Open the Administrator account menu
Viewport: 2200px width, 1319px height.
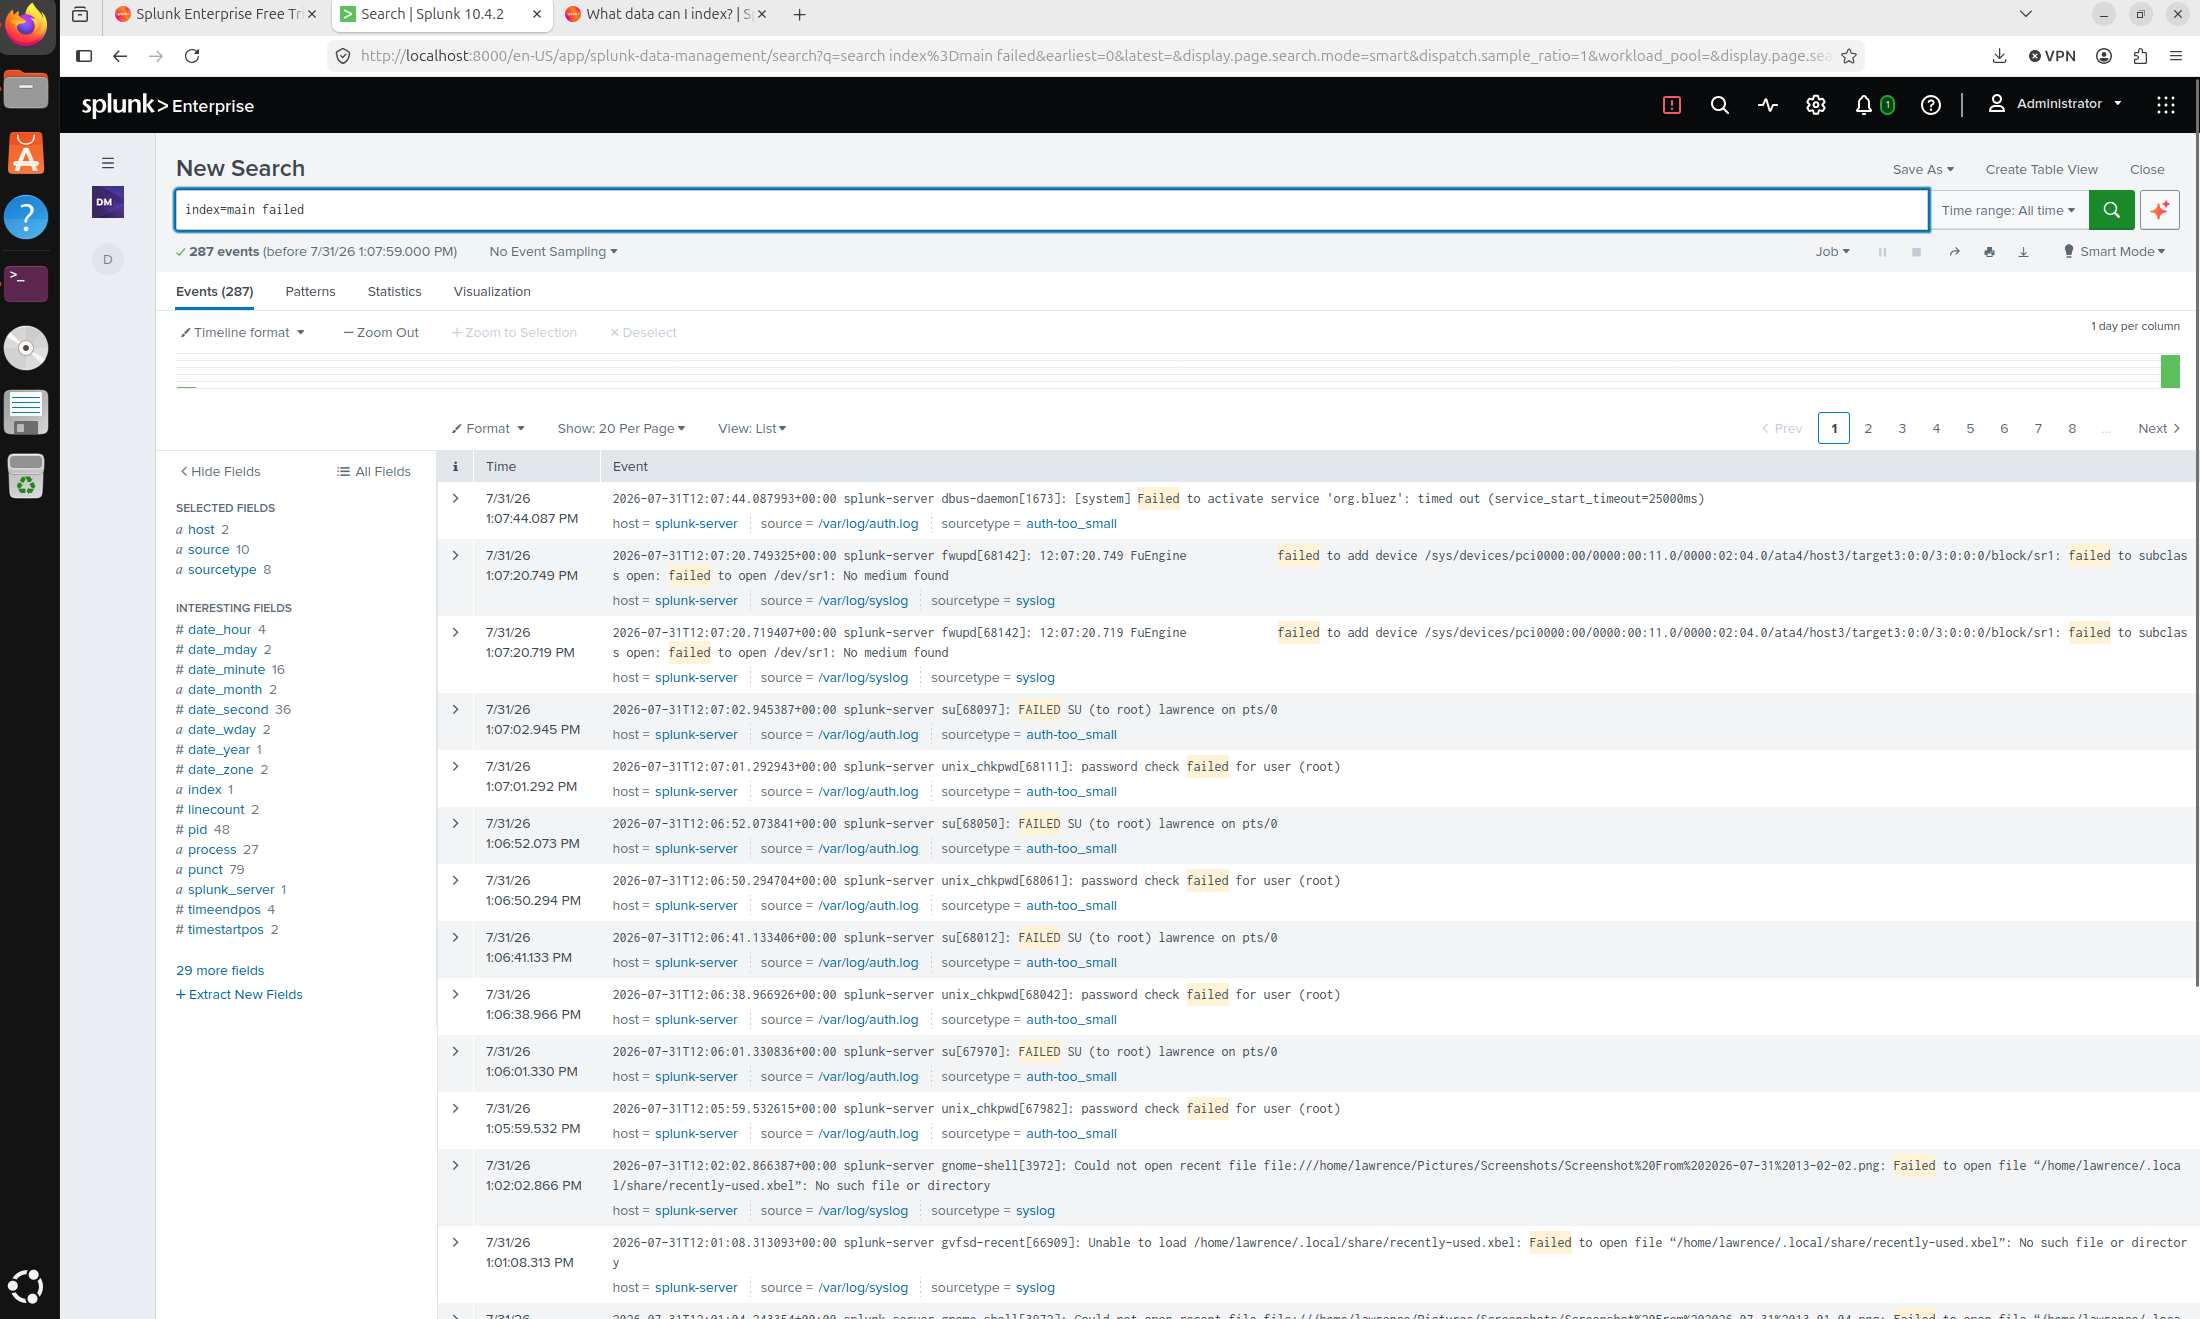[2055, 104]
